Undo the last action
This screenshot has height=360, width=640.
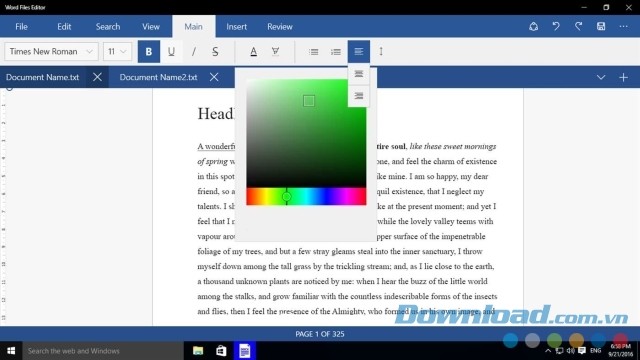[x=556, y=27]
